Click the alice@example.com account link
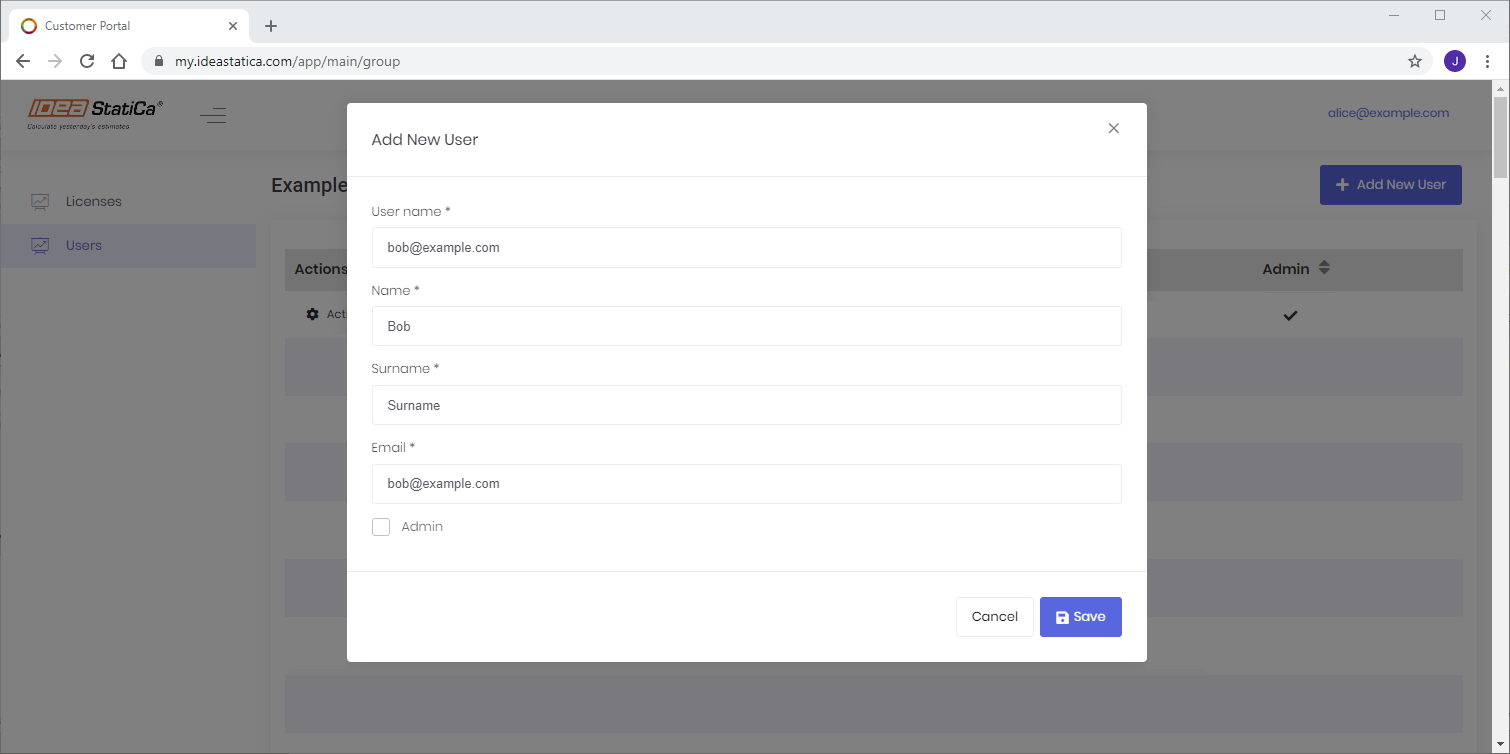1510x754 pixels. 1388,113
